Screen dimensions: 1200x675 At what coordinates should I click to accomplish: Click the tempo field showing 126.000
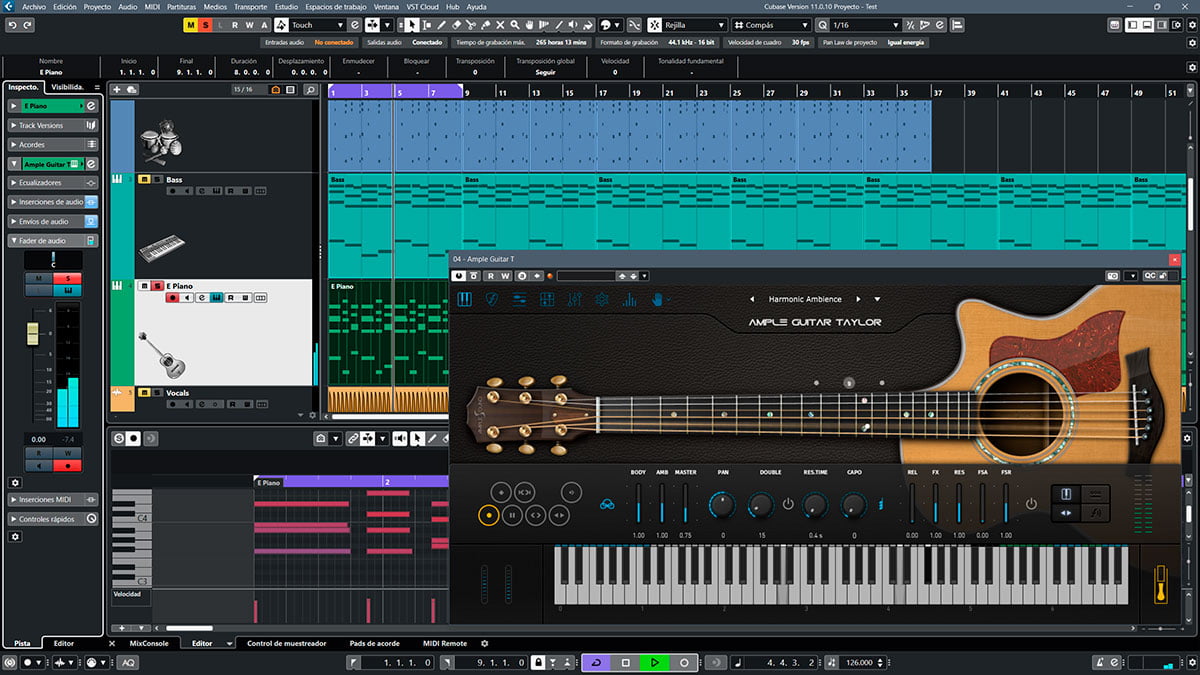pos(858,663)
